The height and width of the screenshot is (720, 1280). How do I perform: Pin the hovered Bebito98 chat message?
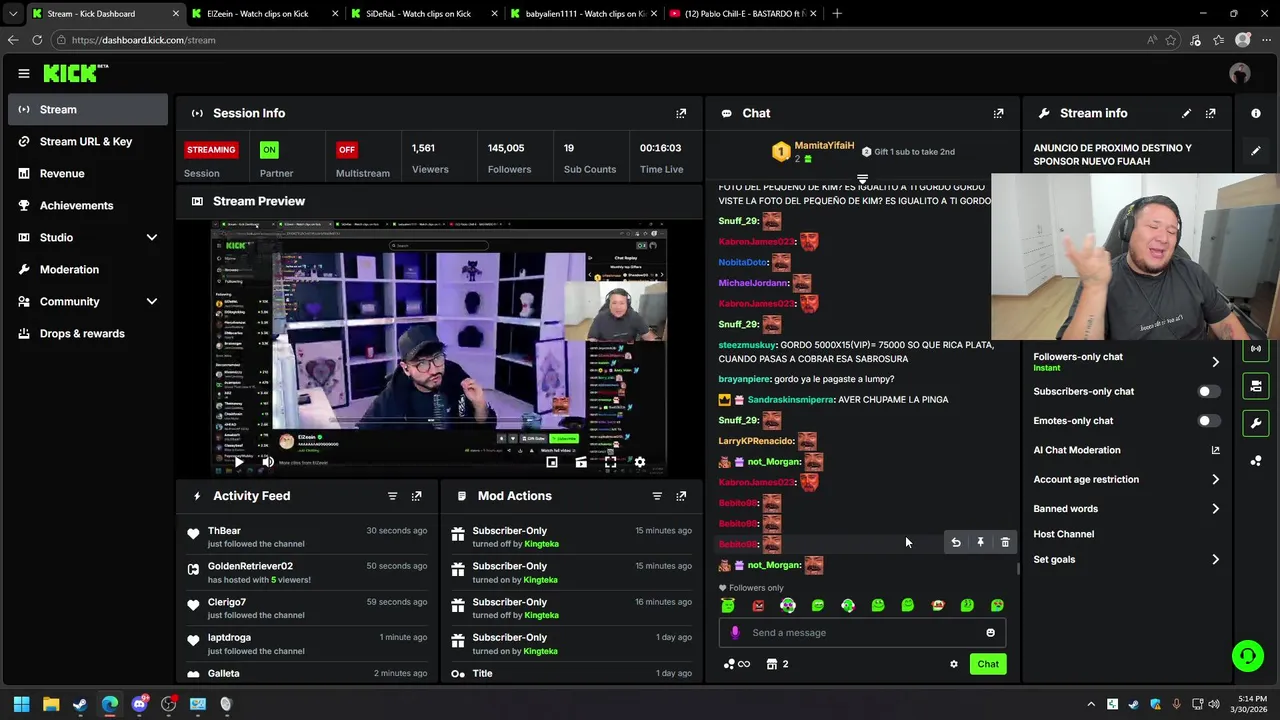tap(980, 542)
